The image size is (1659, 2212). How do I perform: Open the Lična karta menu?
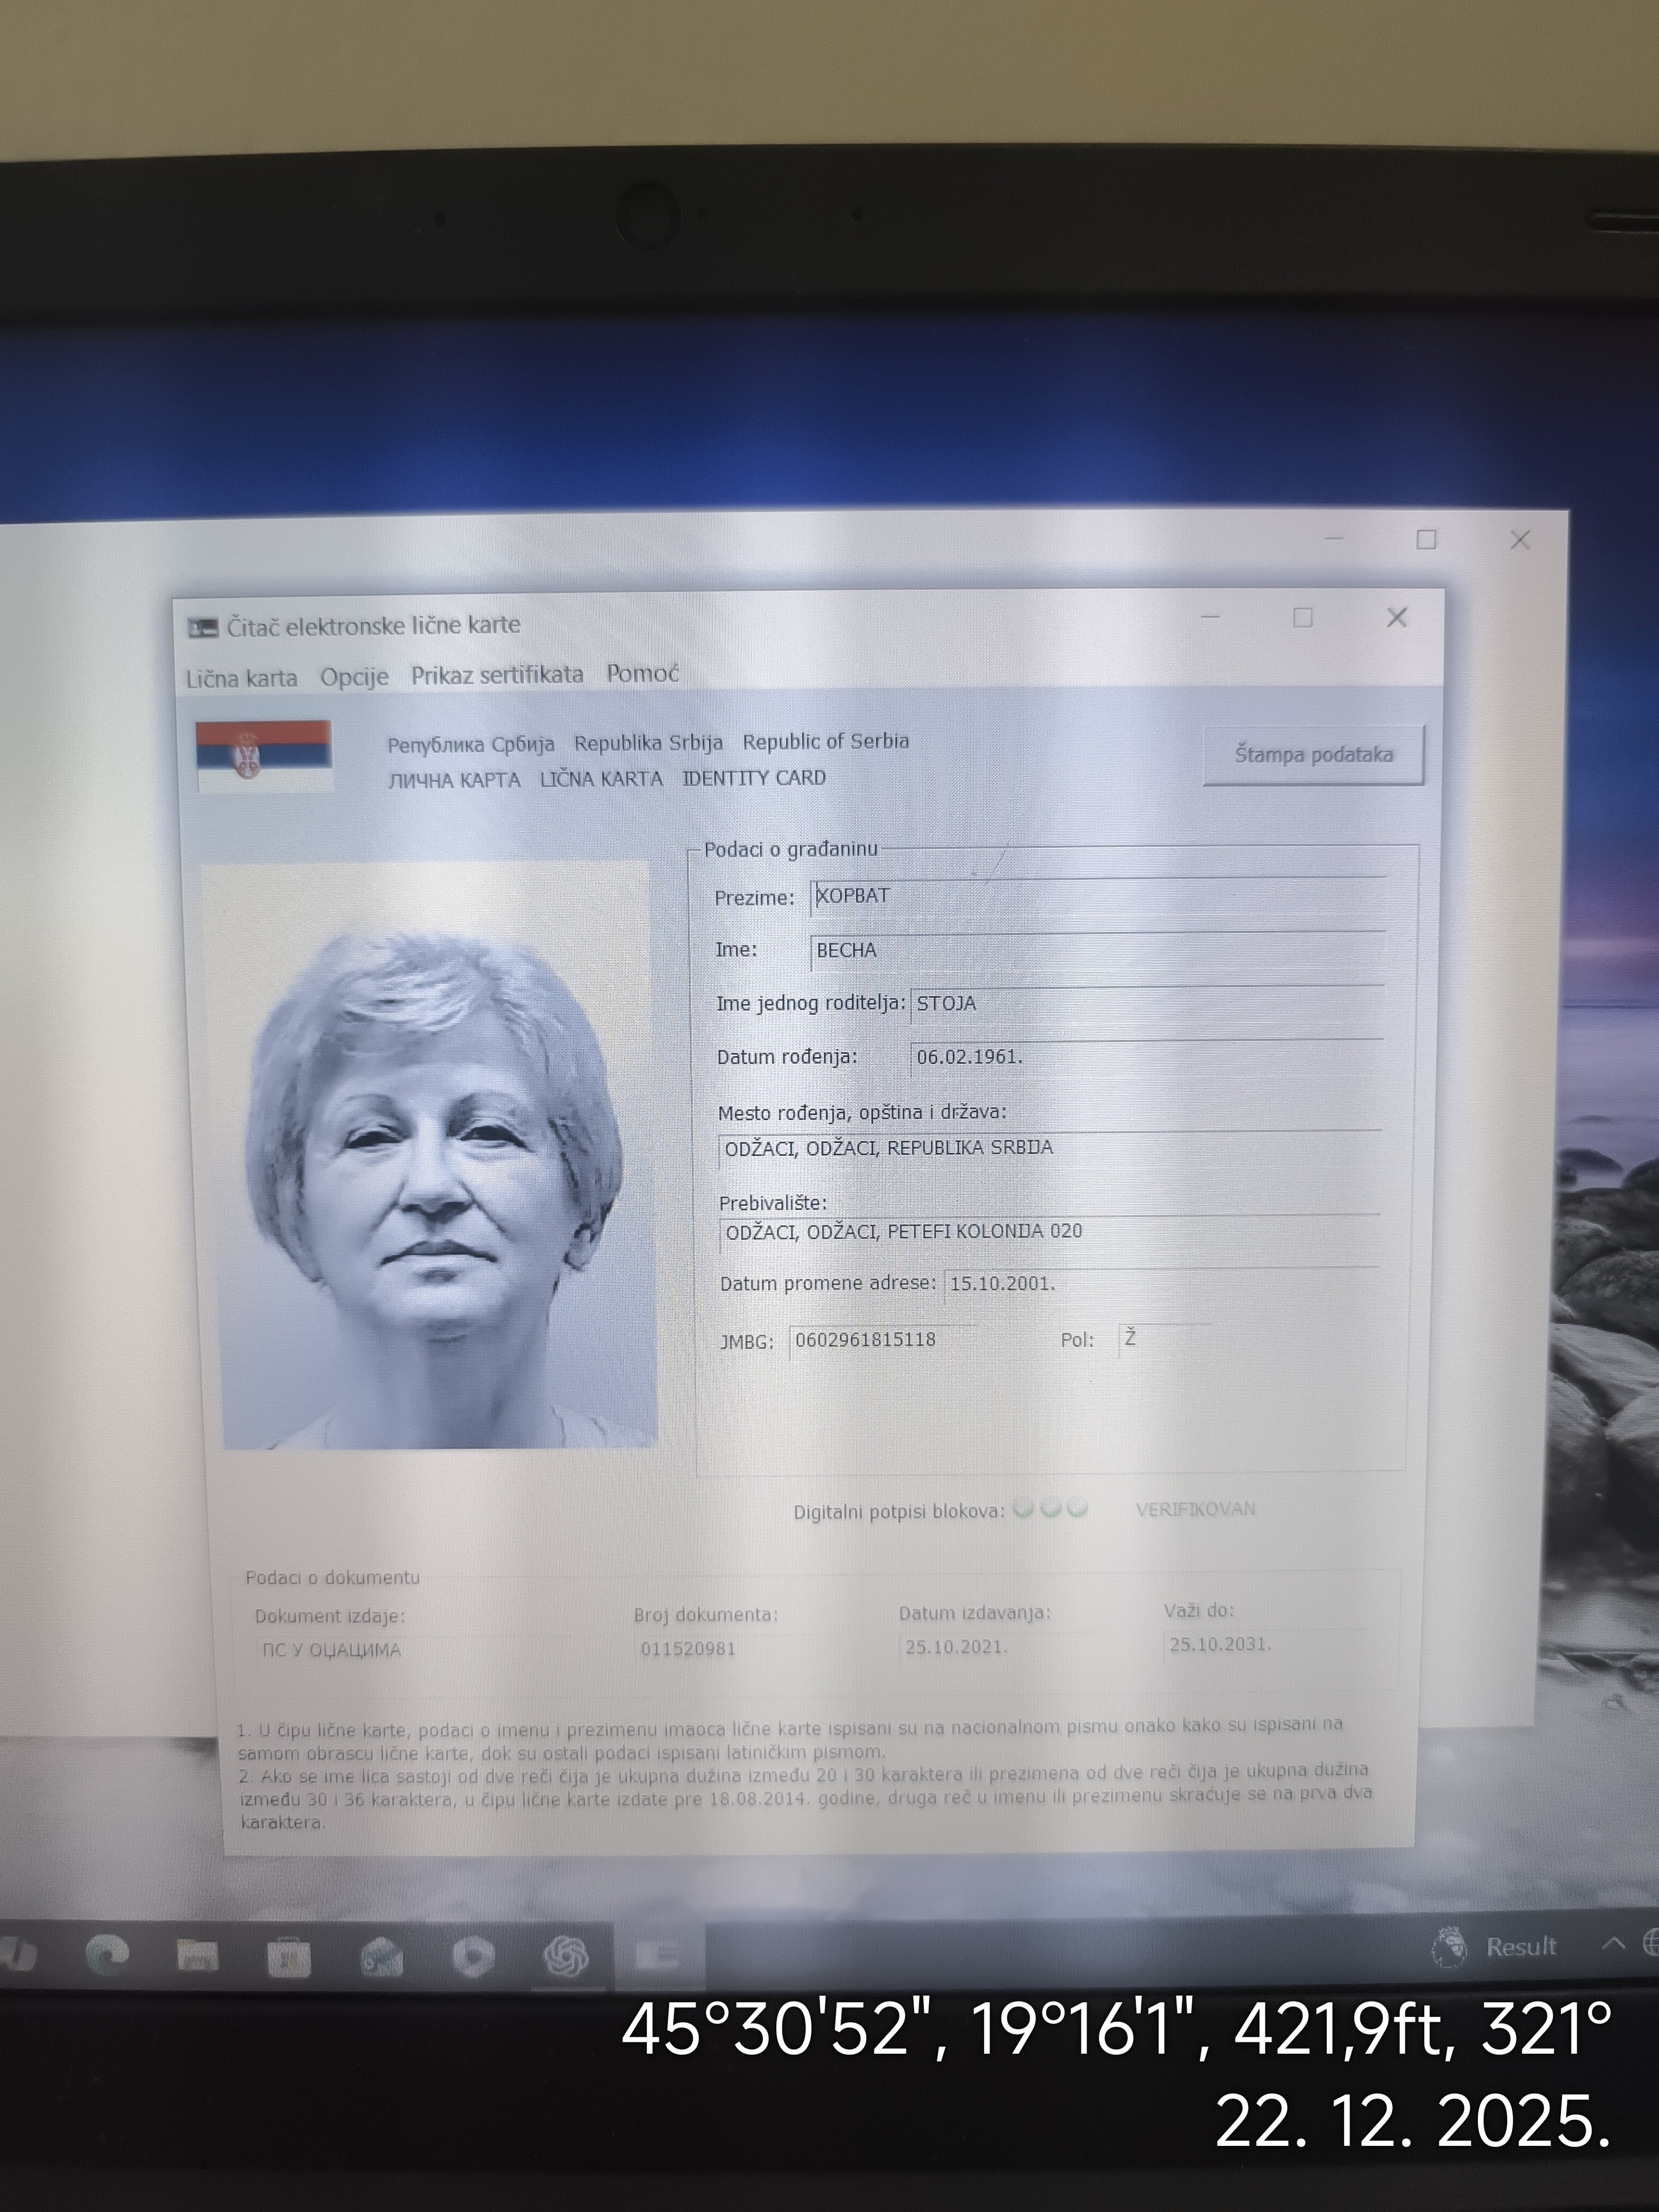241,679
